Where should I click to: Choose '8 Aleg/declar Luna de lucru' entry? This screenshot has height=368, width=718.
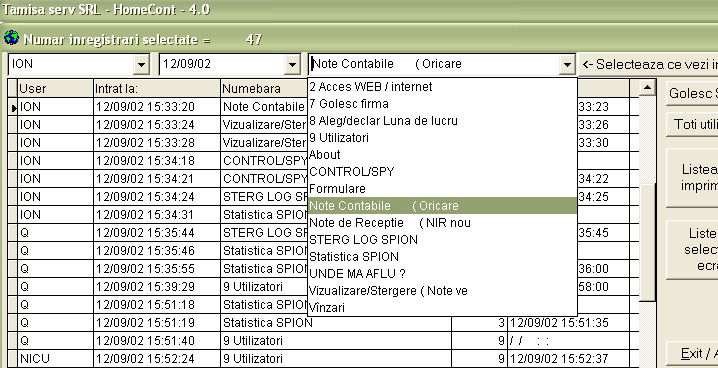click(442, 120)
